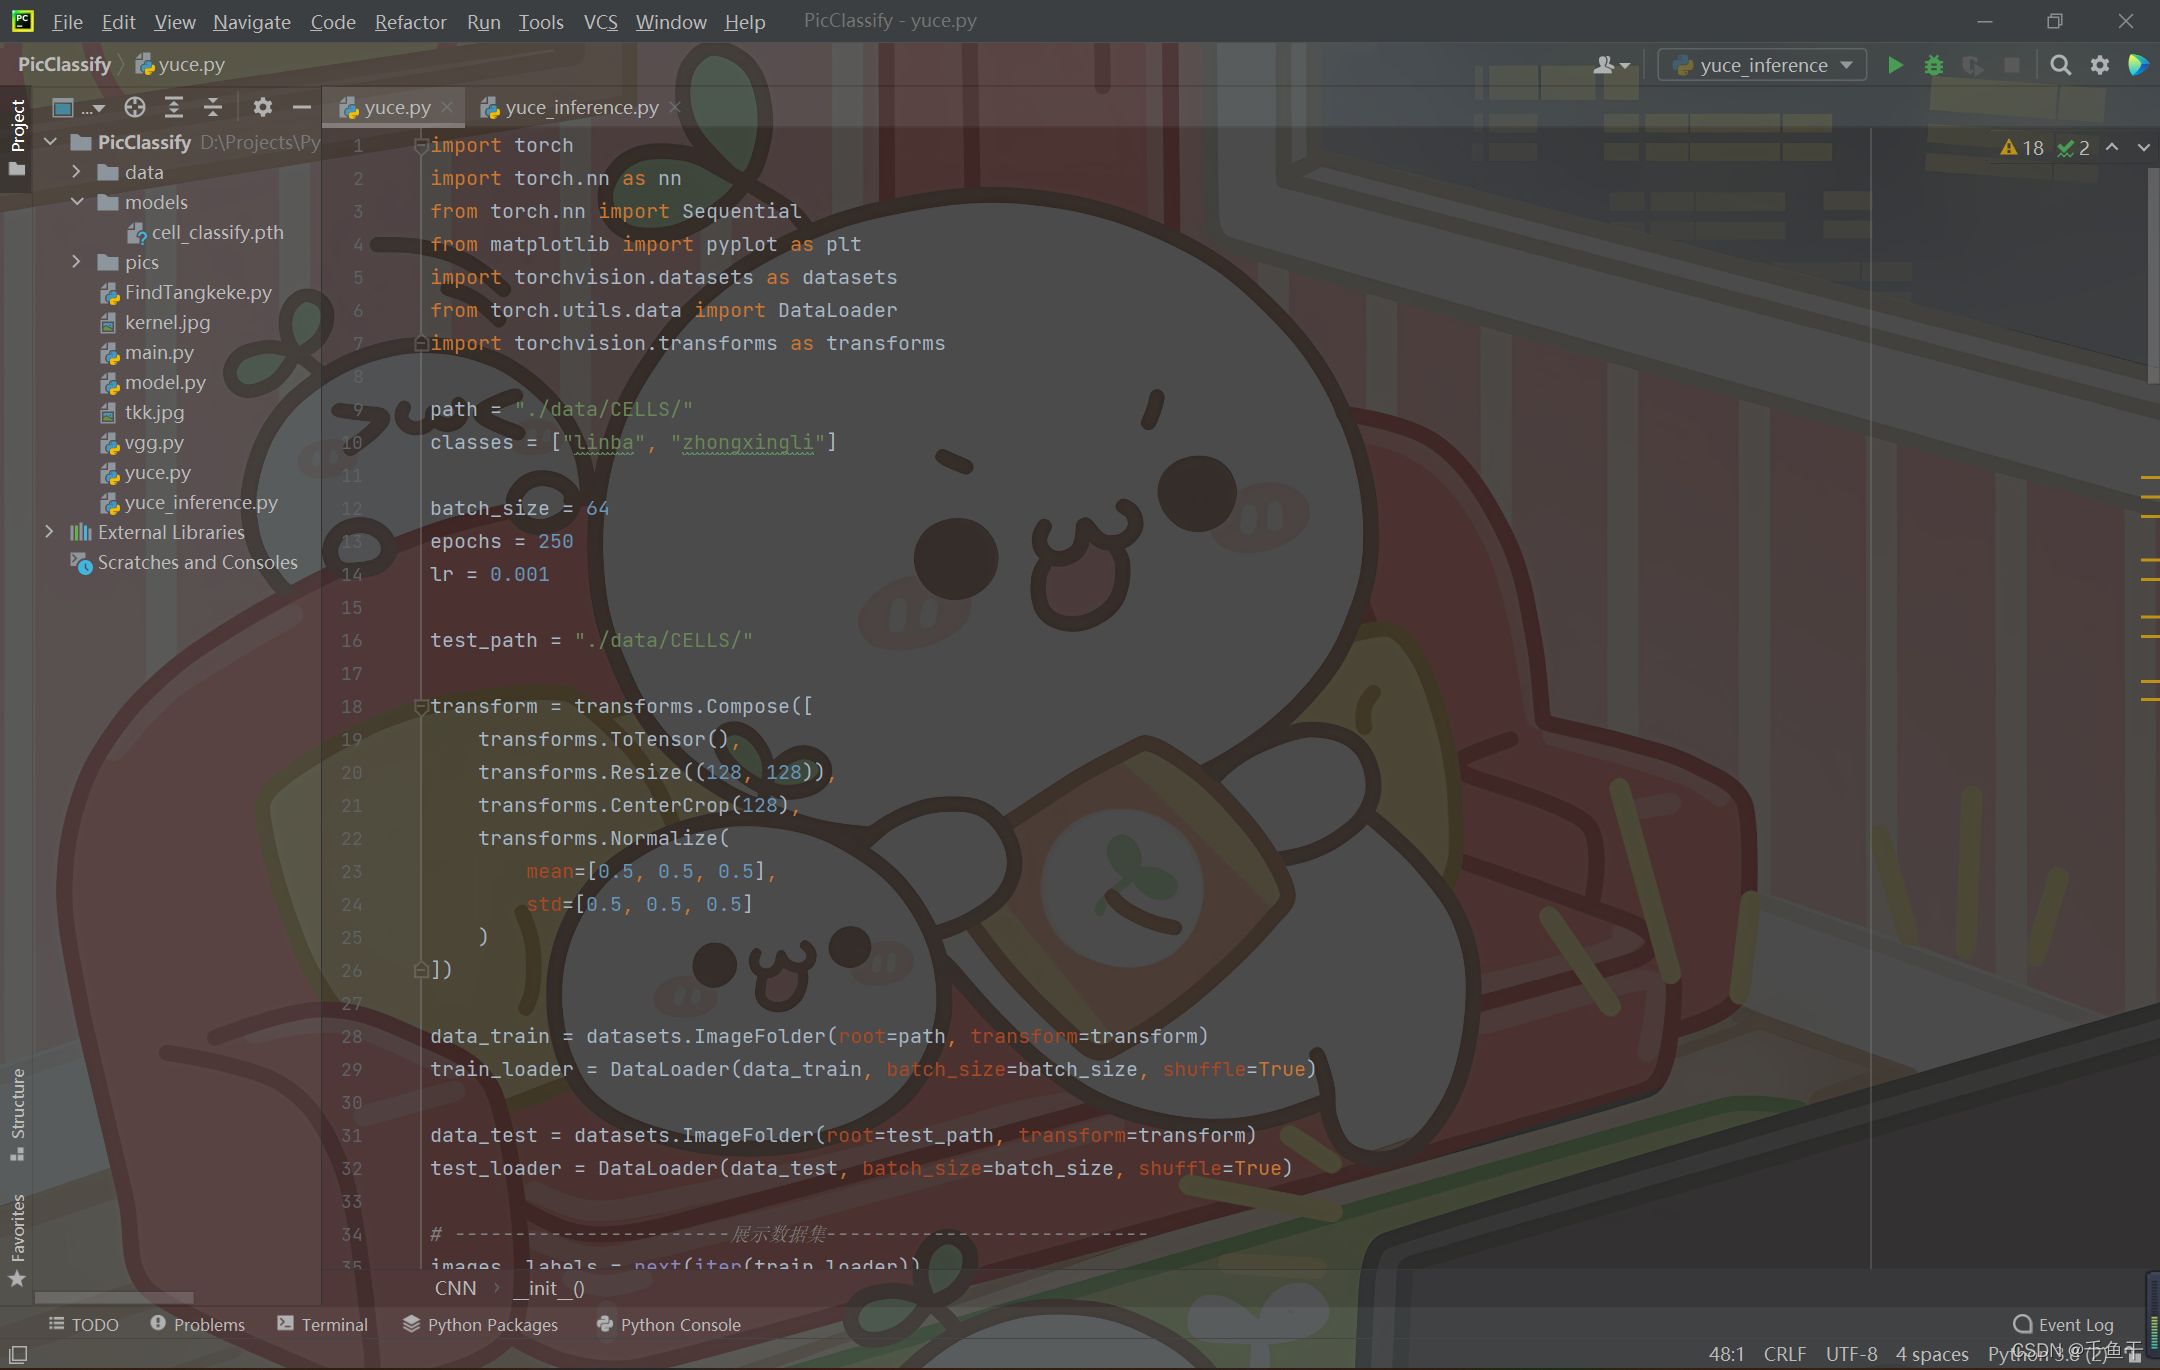
Task: Collapse the PicClassify root folder
Action: point(50,142)
